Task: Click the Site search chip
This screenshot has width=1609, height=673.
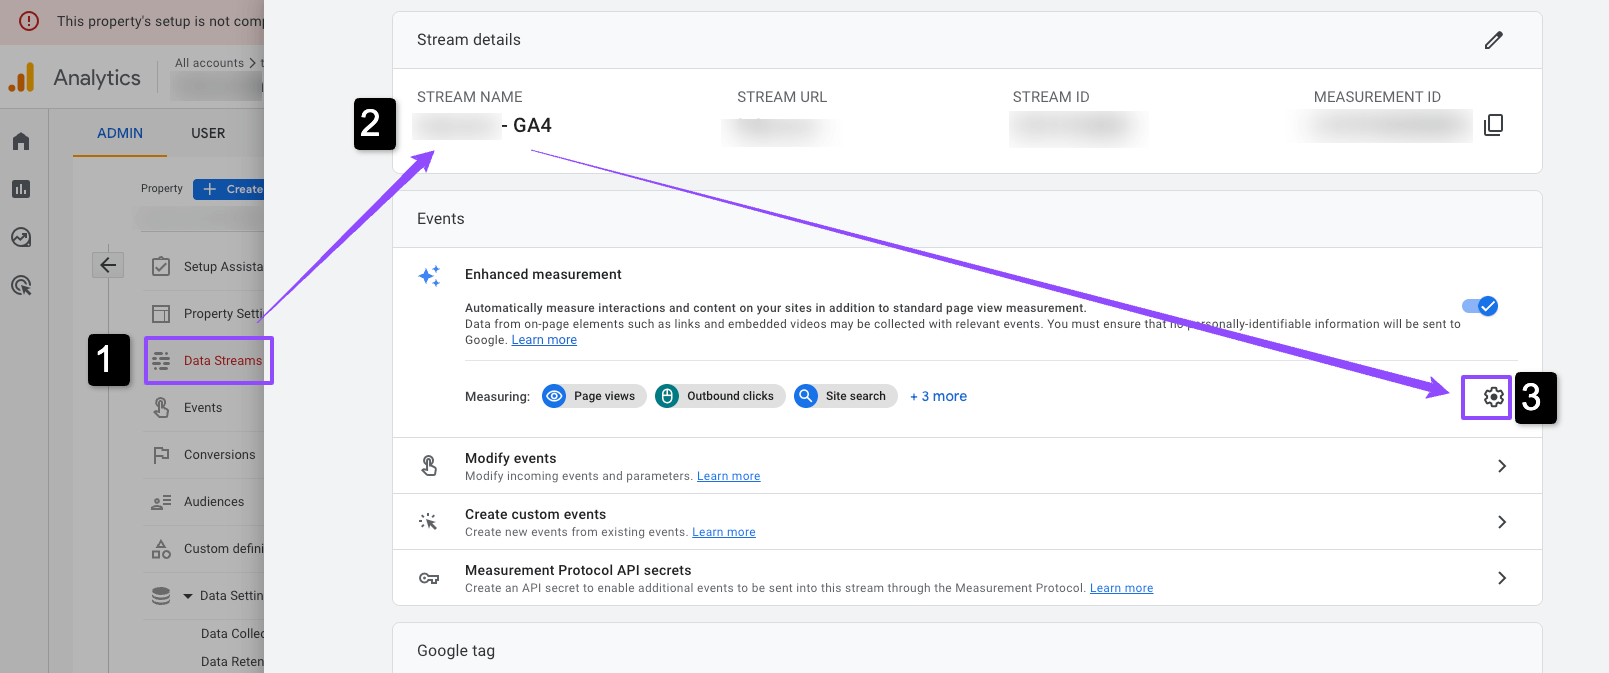Action: tap(845, 396)
